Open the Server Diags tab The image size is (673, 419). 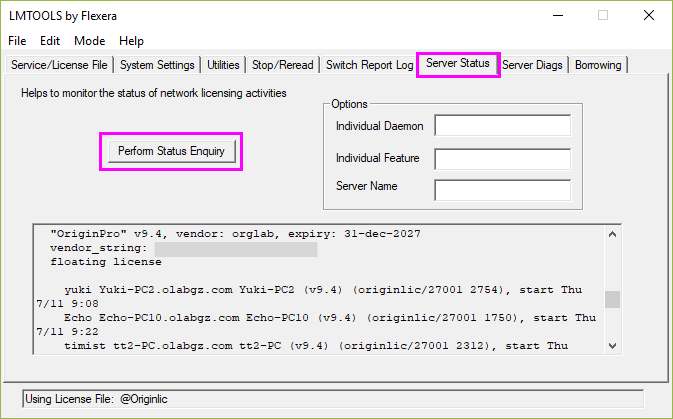tap(534, 65)
